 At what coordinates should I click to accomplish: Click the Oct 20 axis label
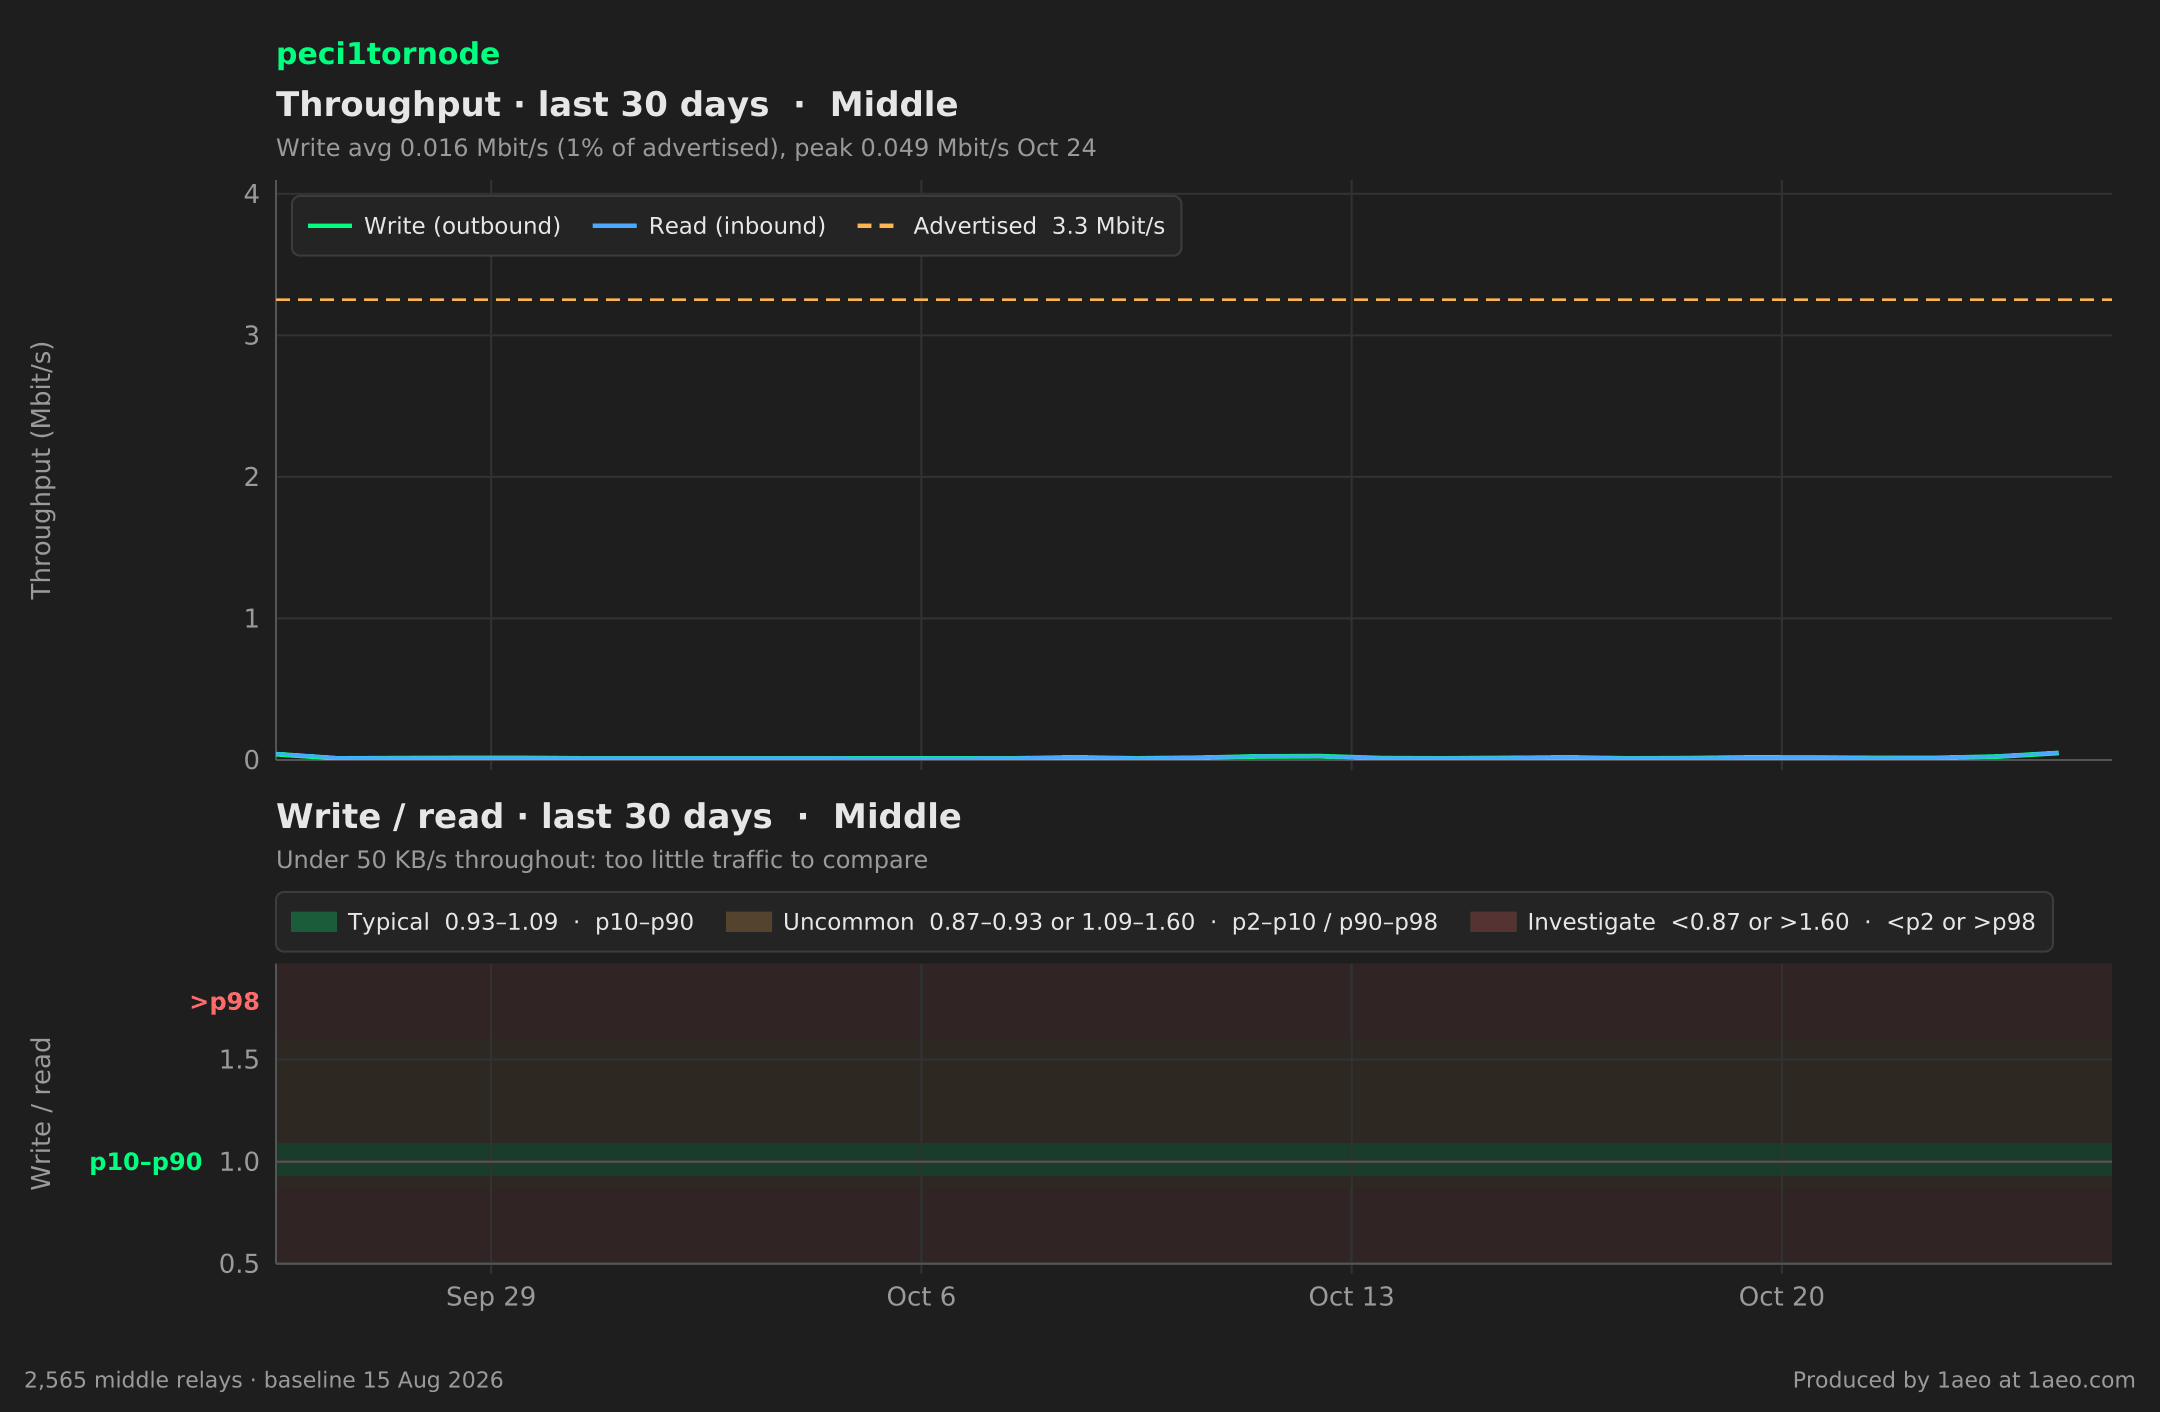coord(1782,1297)
